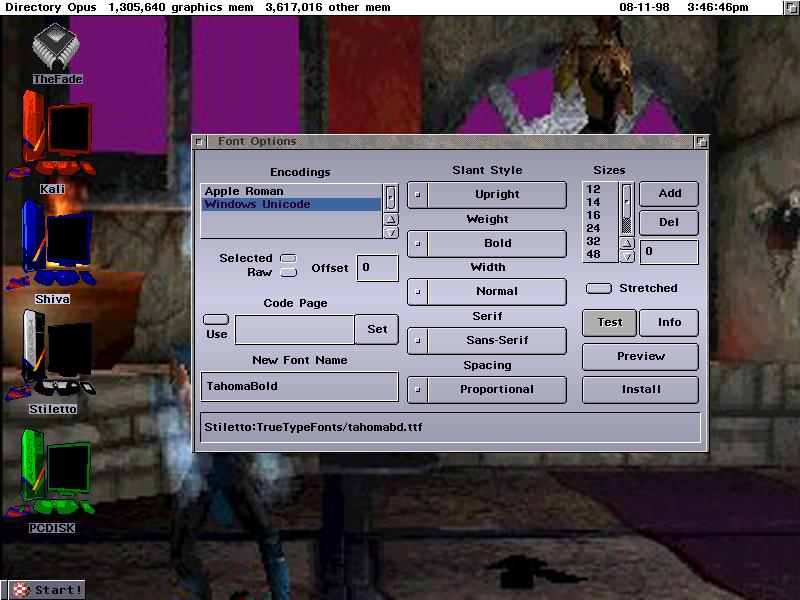Click the Code Page text field

coord(294,330)
